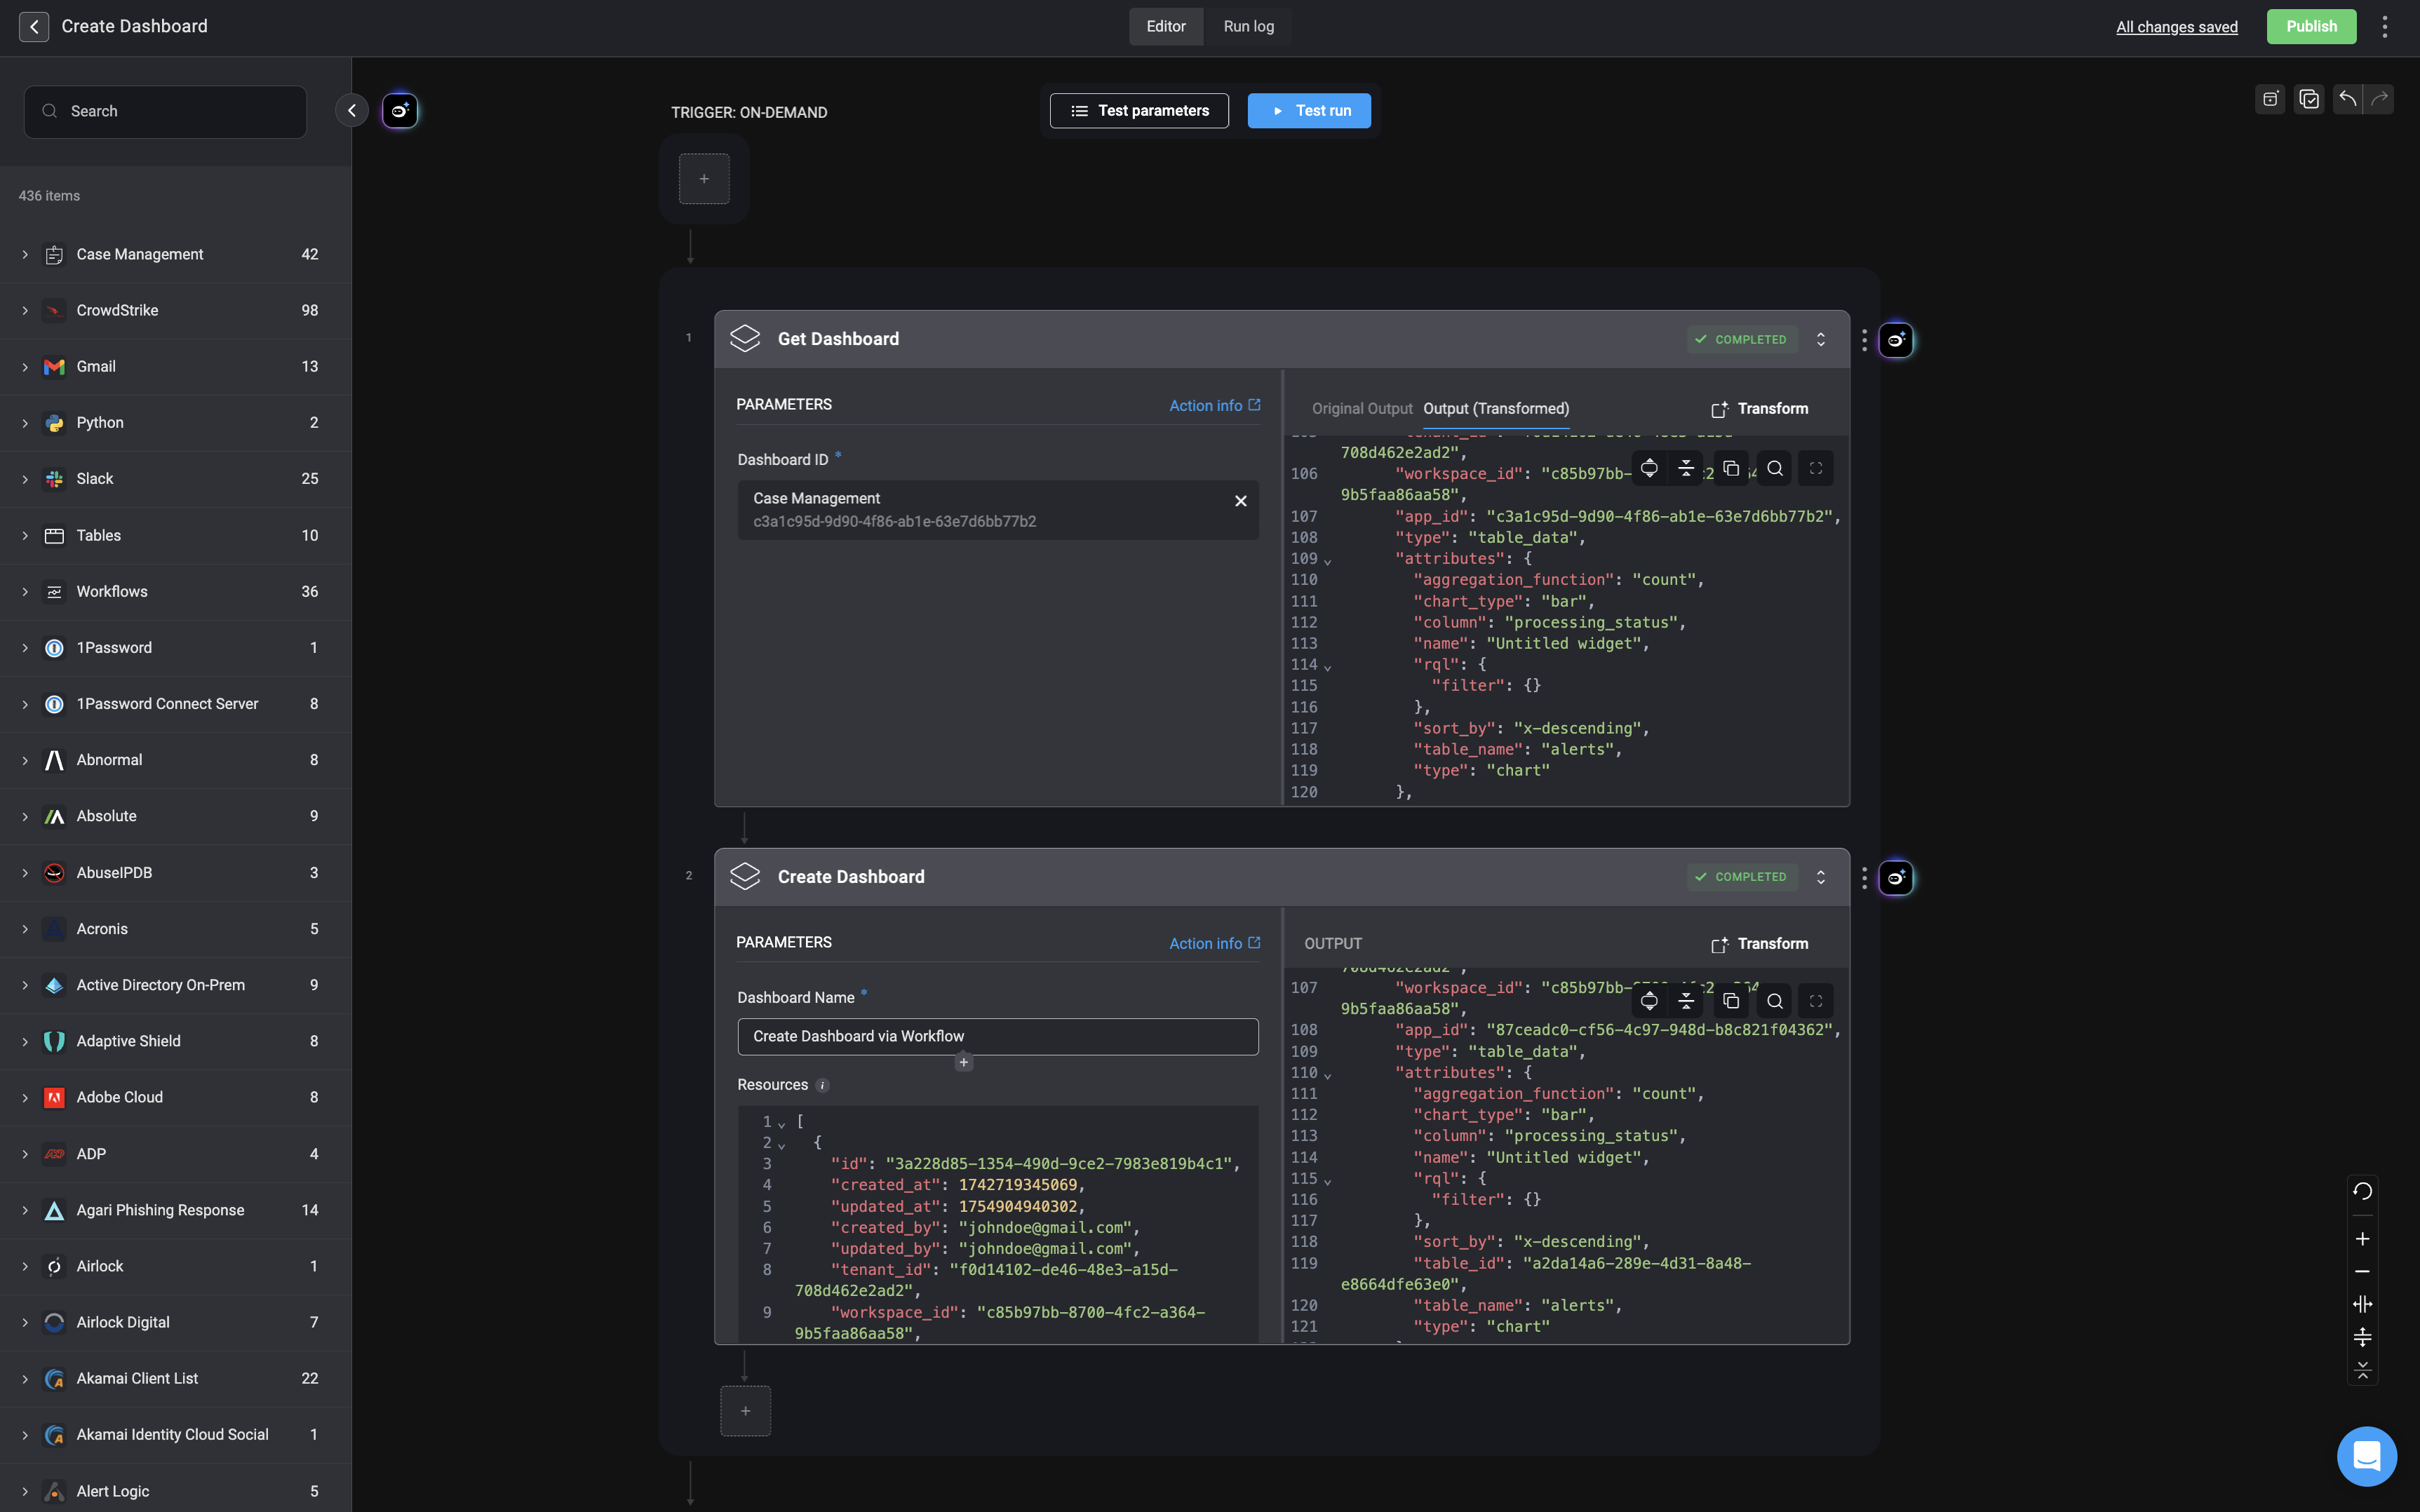Open three-dot menu for Create Dashboard step
This screenshot has height=1512, width=2420.
[x=1864, y=877]
